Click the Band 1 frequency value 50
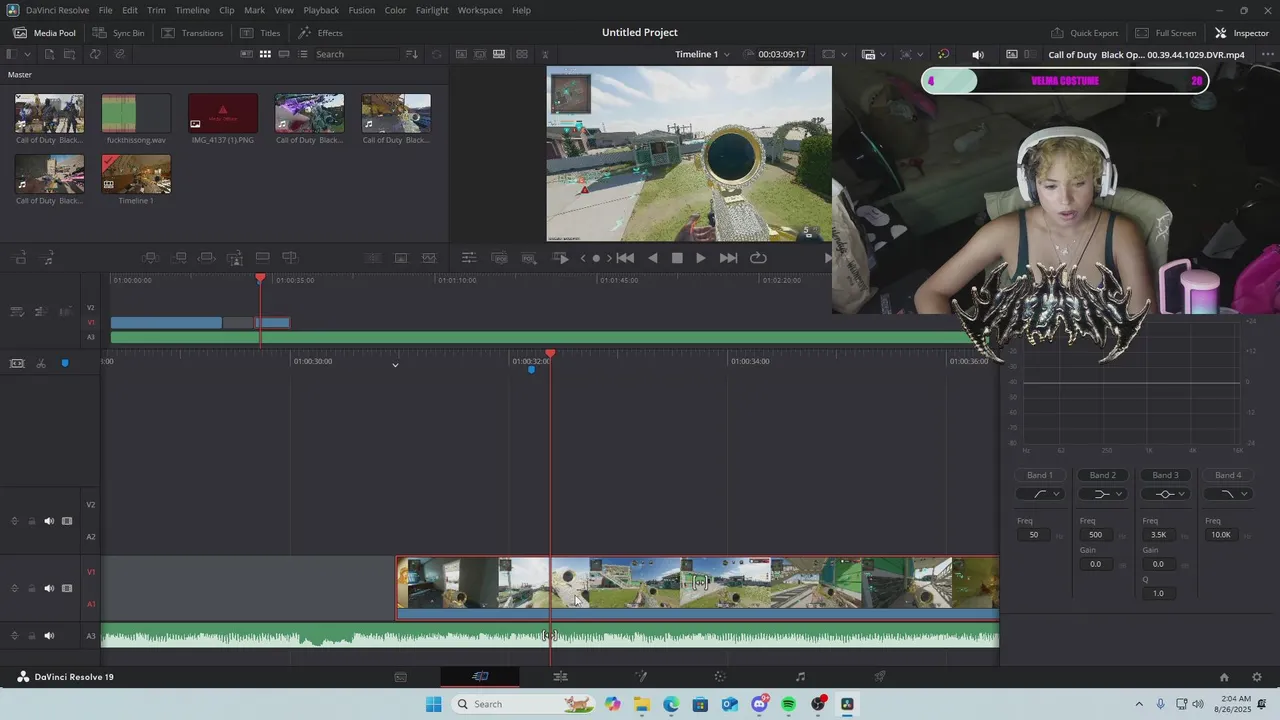 click(1033, 535)
